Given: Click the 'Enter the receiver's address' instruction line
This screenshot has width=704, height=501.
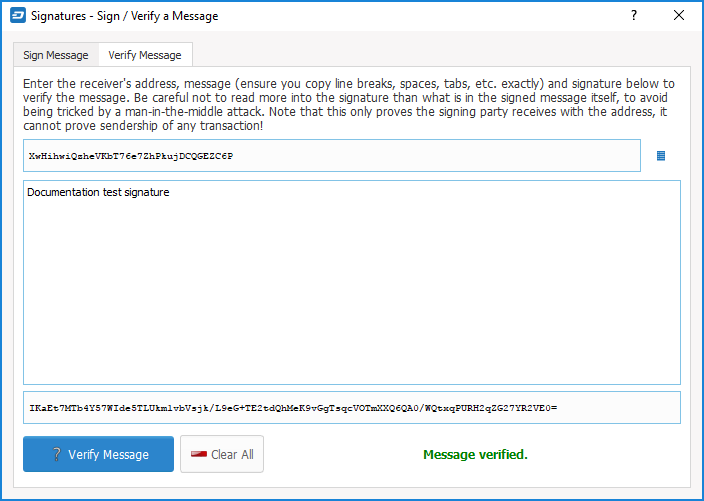Looking at the screenshot, I should pyautogui.click(x=349, y=84).
